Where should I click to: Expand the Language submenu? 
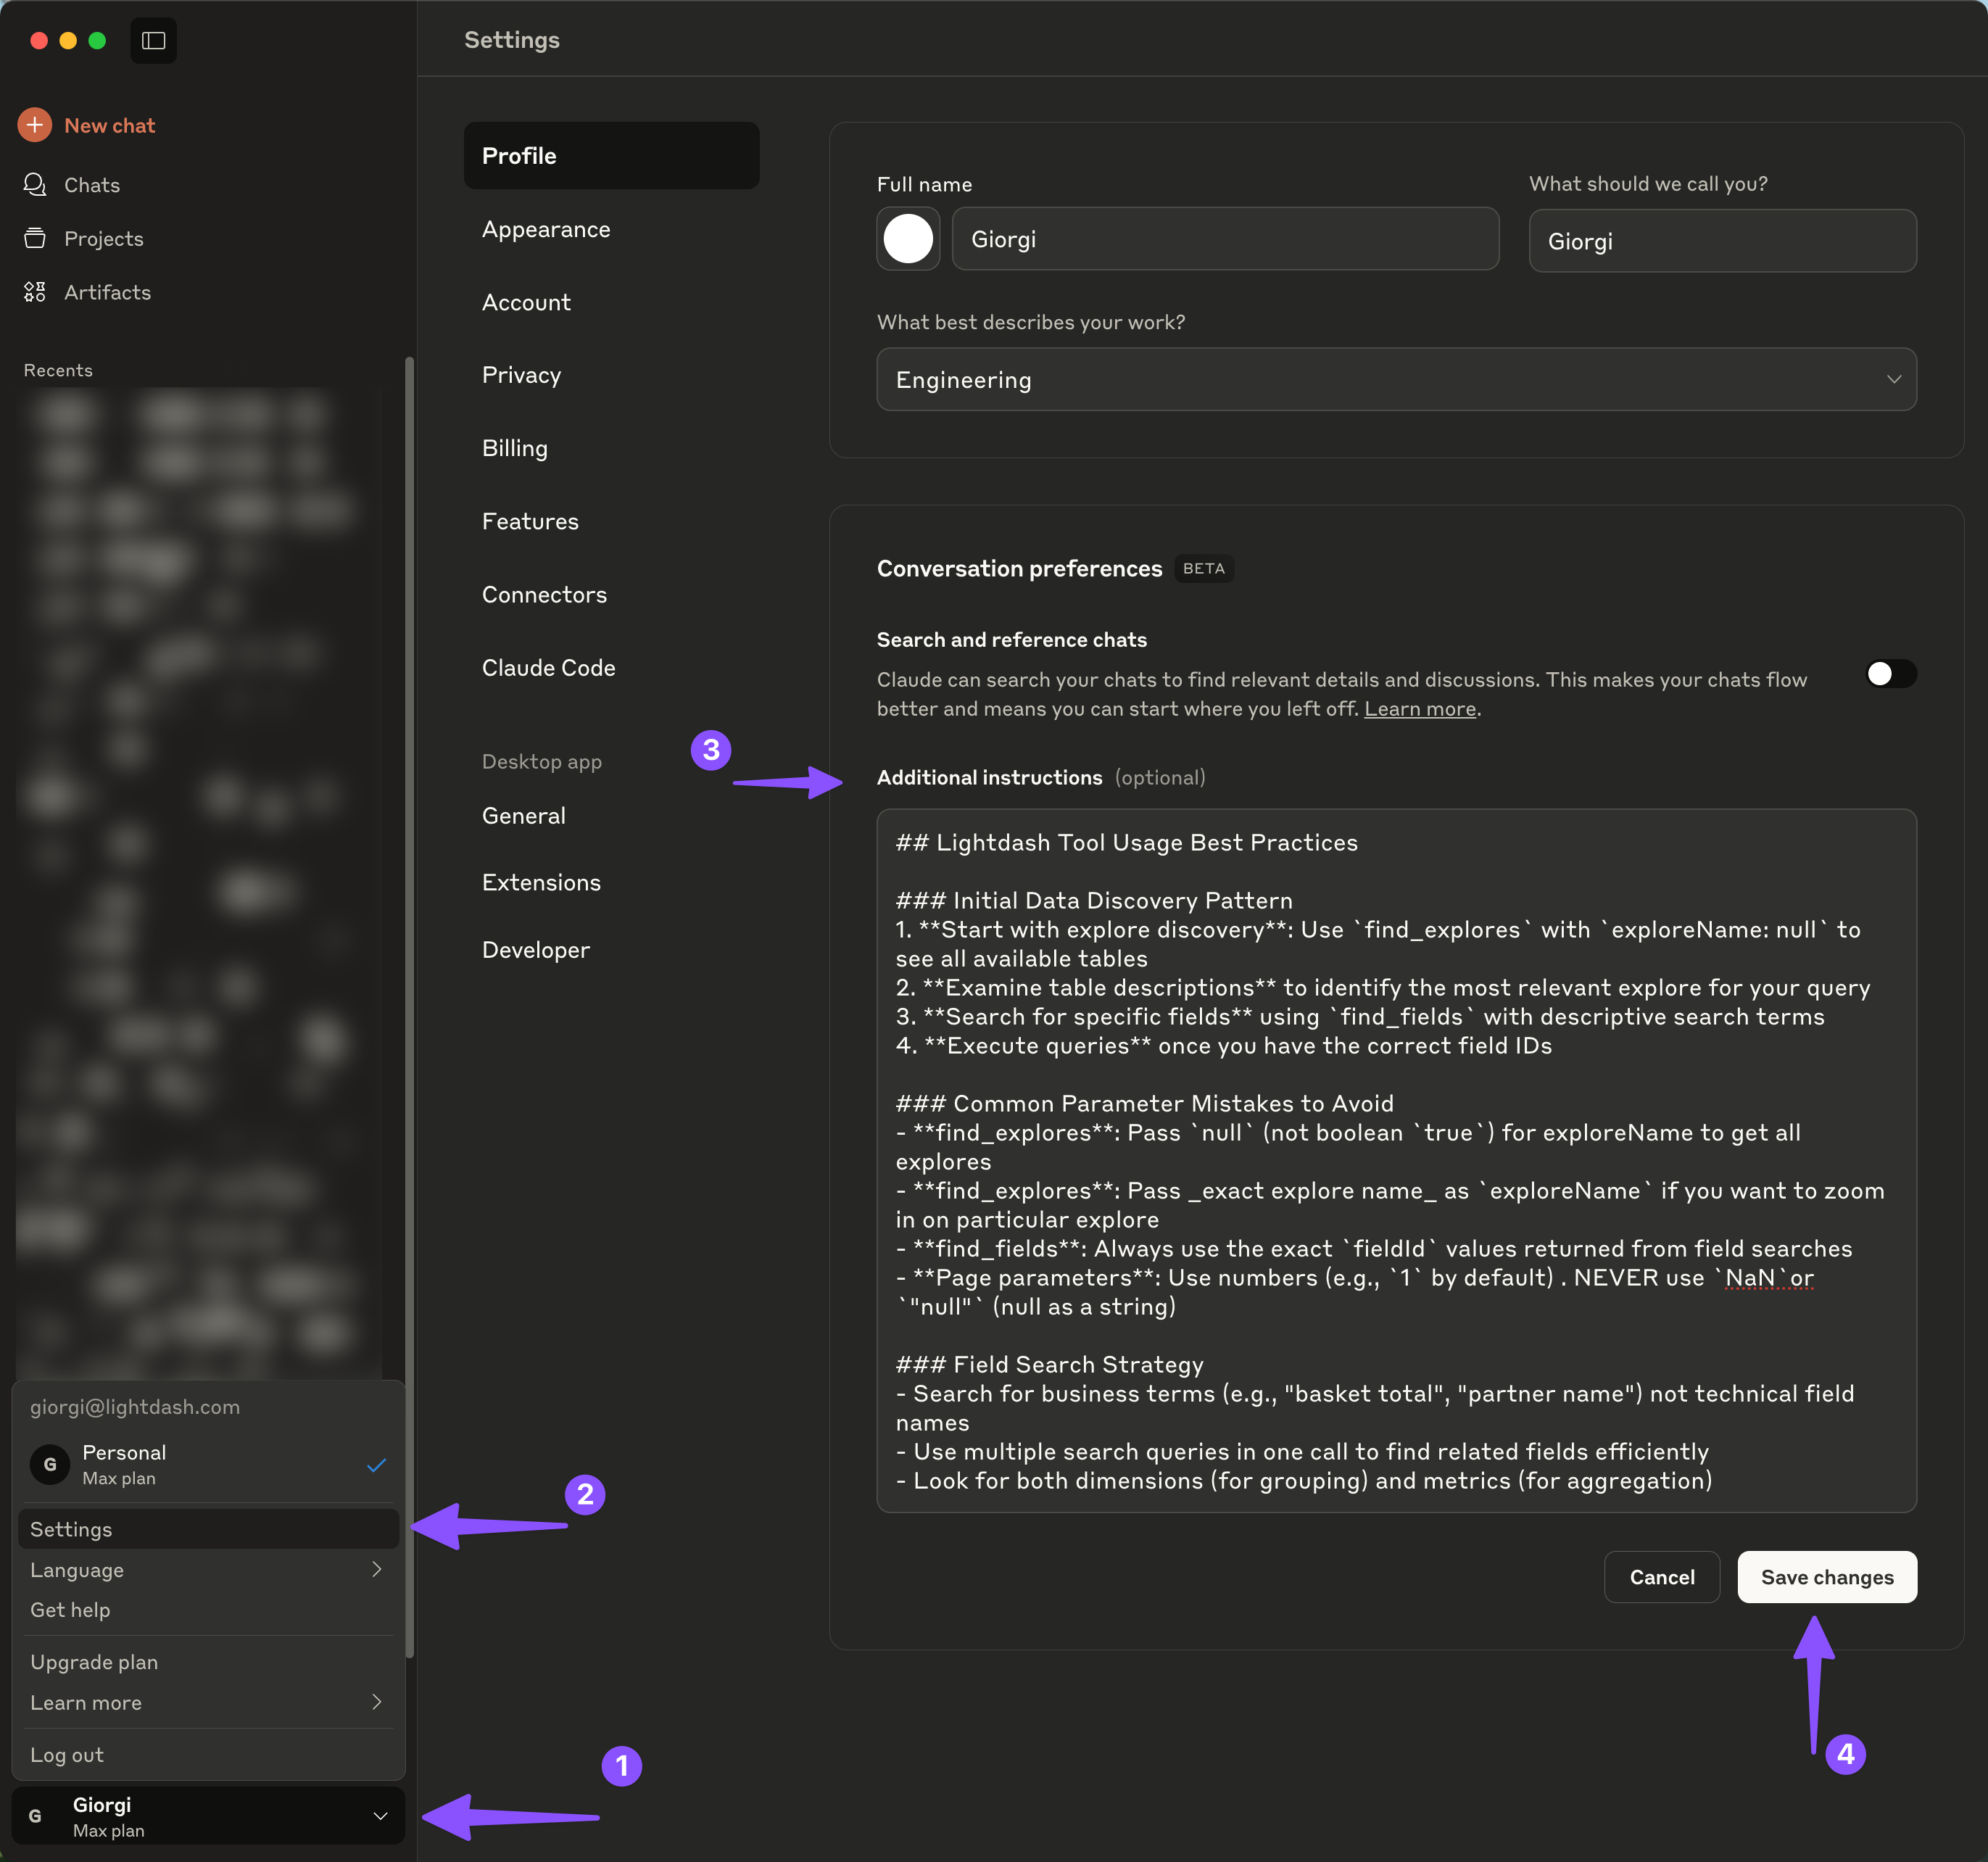[207, 1569]
